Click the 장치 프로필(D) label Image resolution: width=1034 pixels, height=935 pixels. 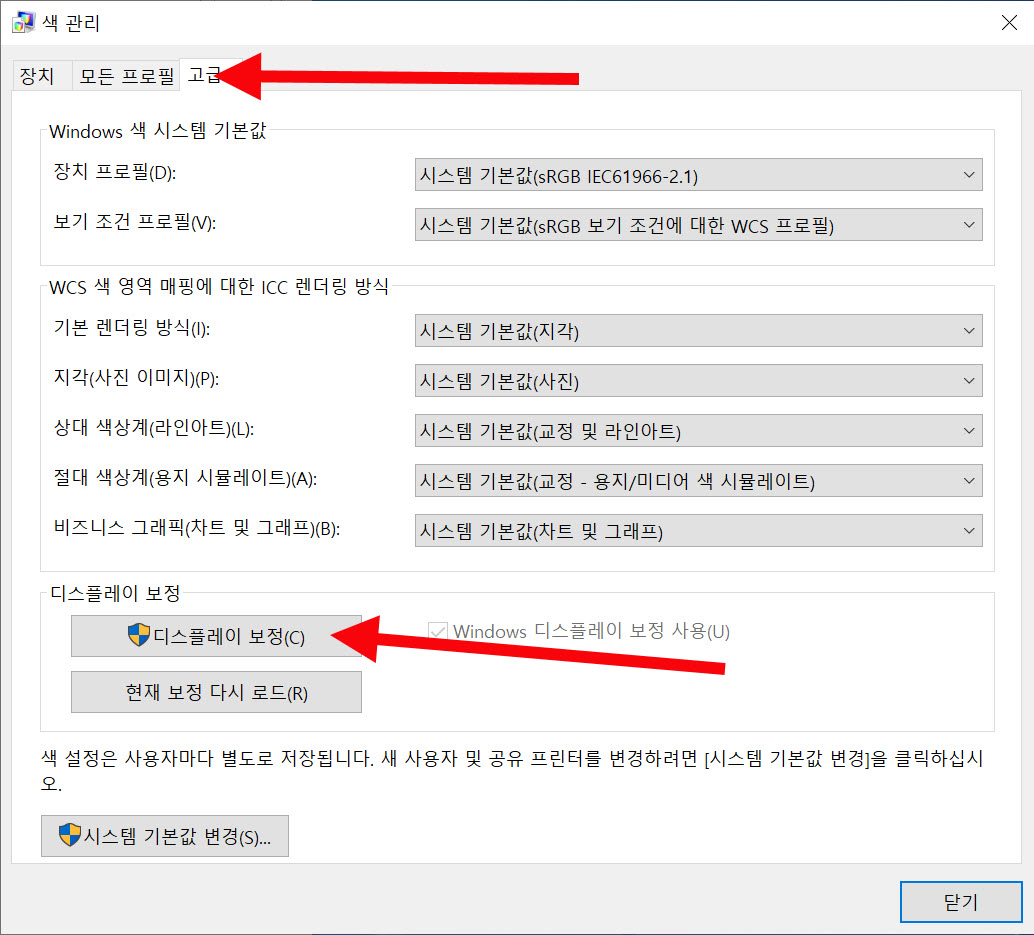click(x=114, y=172)
